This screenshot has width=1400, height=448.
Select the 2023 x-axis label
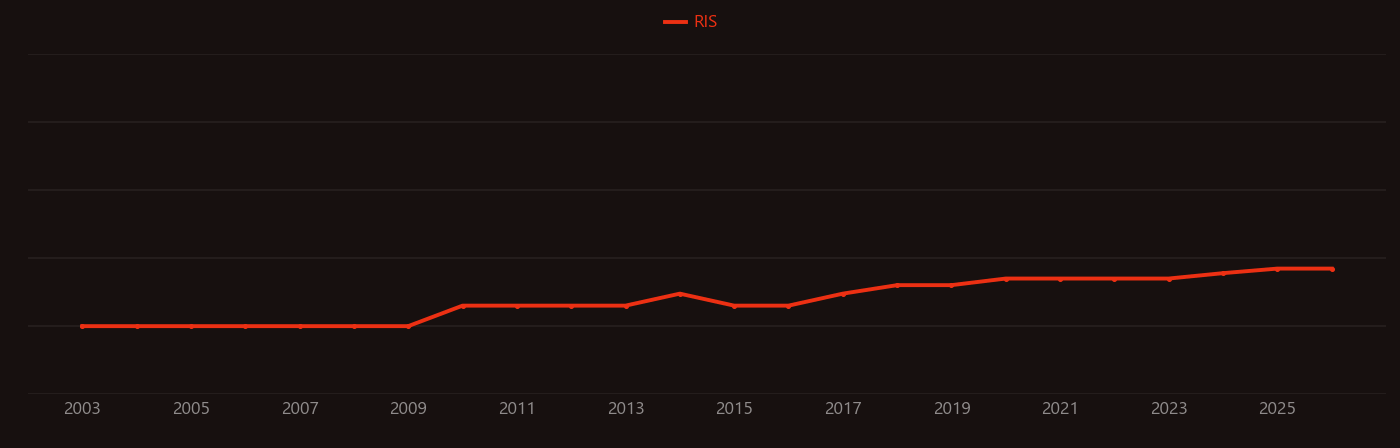pos(1169,409)
